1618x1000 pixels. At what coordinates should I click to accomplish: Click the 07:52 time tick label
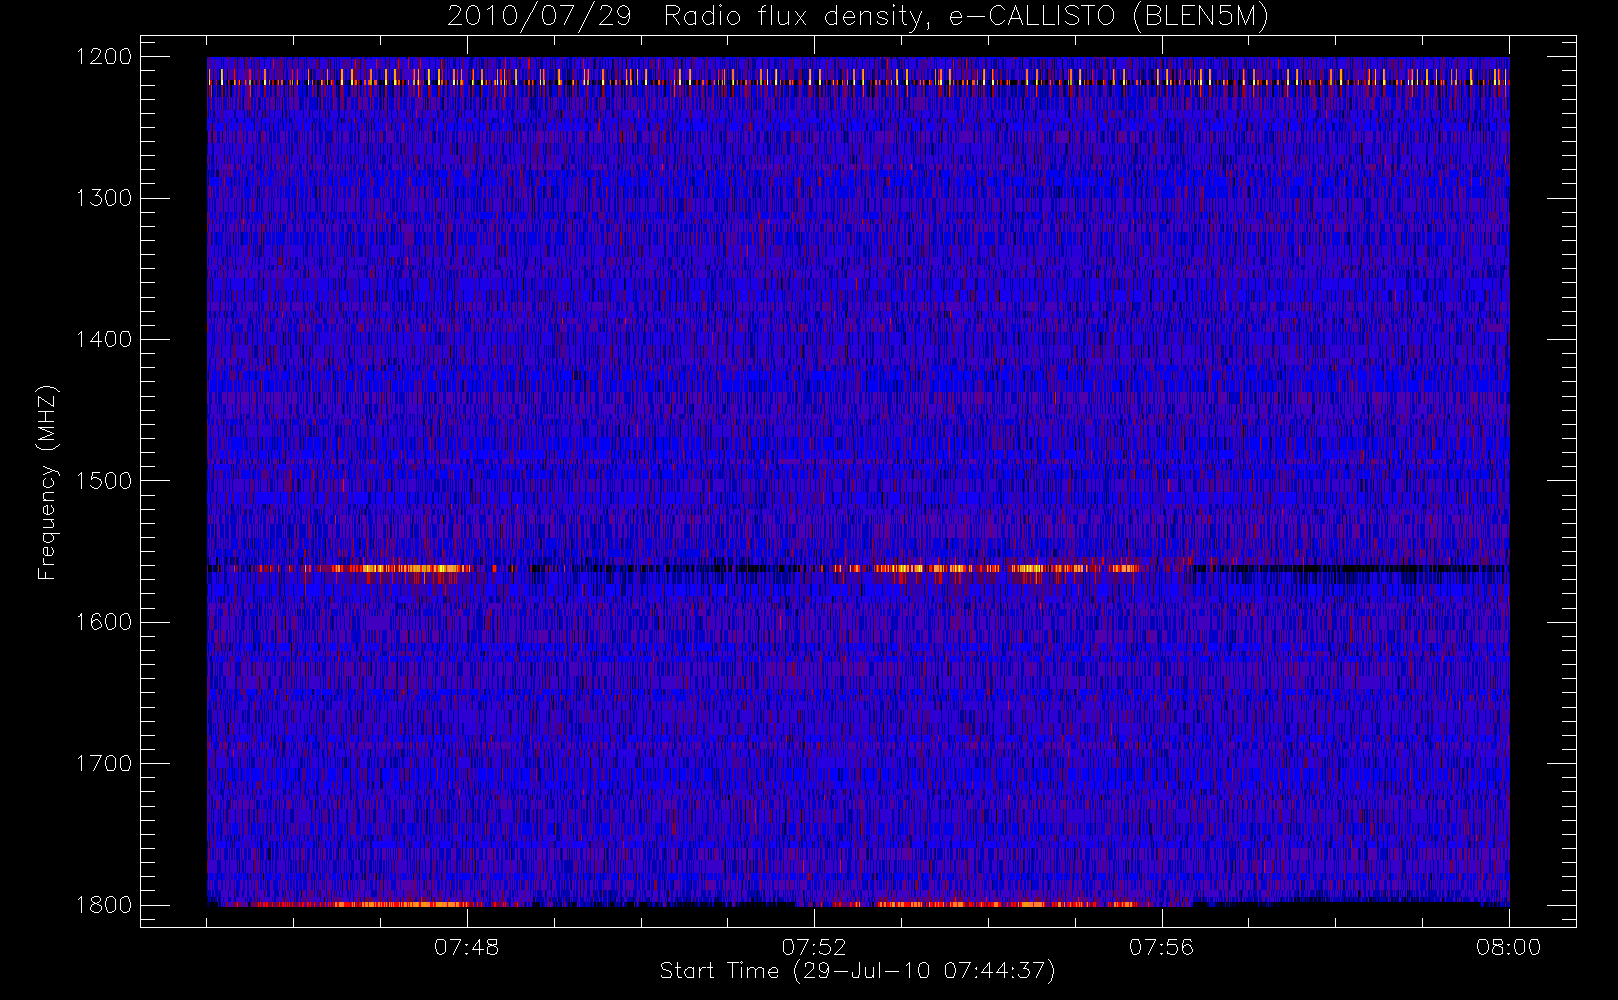coord(813,947)
